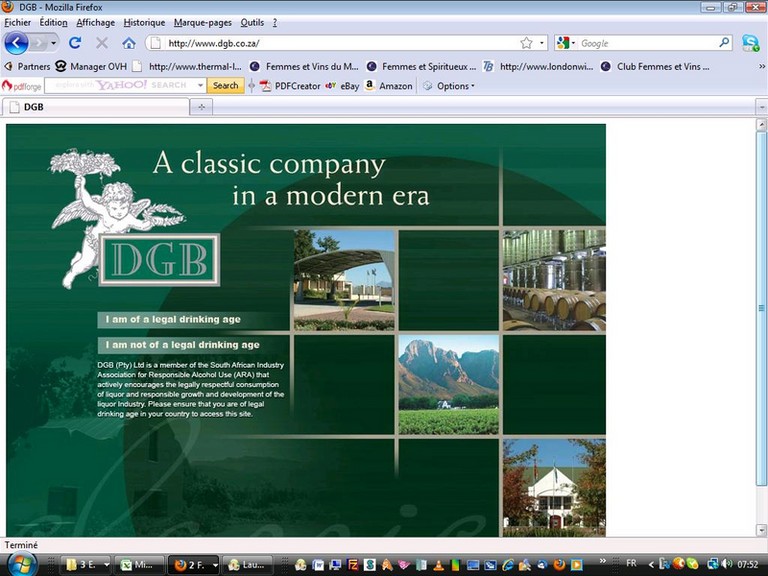Screen dimensions: 768x576
Task: Go to the Firefox home page
Action: click(129, 43)
